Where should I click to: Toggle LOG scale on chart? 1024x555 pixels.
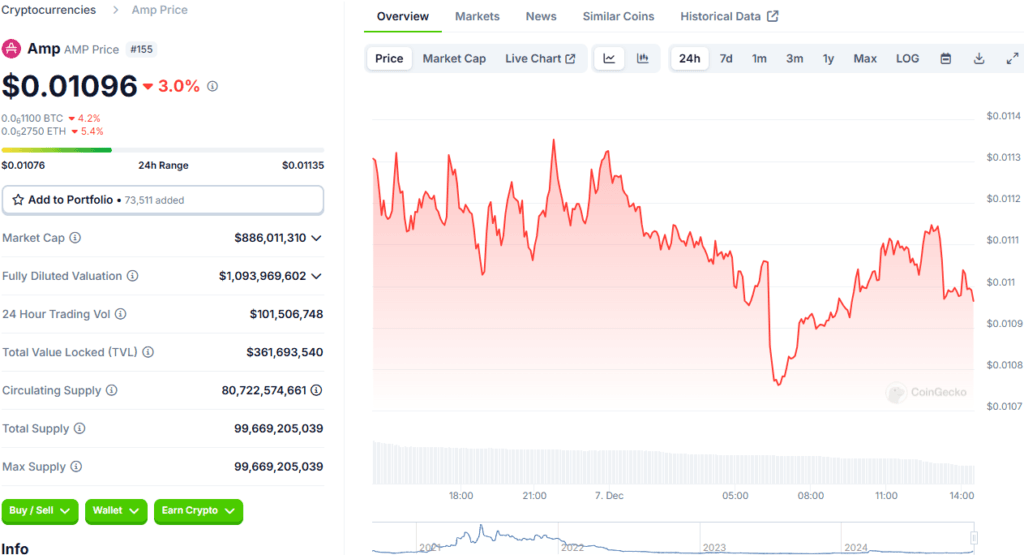click(907, 58)
